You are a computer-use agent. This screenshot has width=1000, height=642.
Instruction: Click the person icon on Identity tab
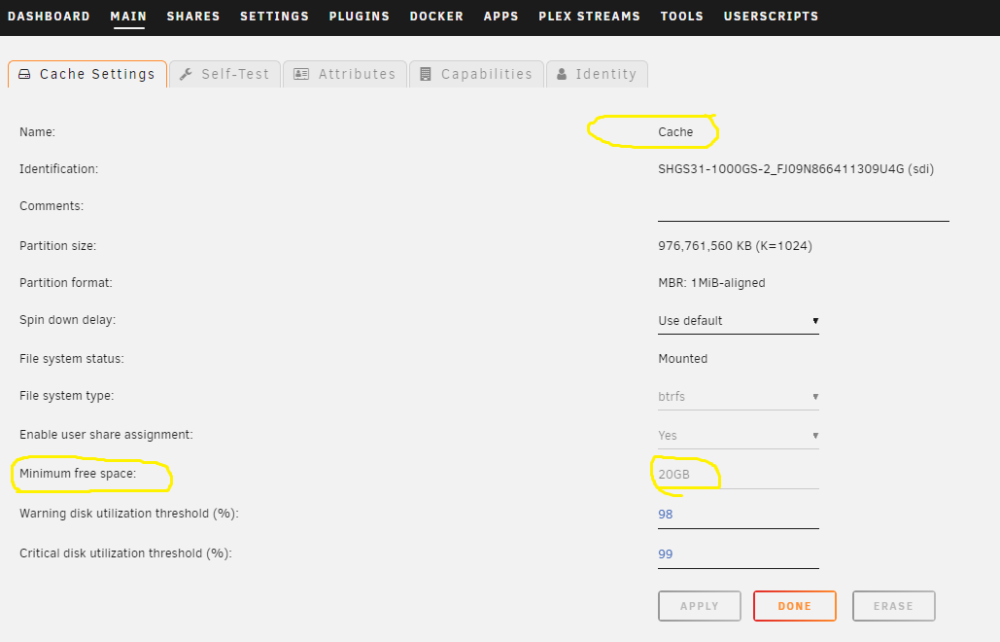click(x=561, y=74)
